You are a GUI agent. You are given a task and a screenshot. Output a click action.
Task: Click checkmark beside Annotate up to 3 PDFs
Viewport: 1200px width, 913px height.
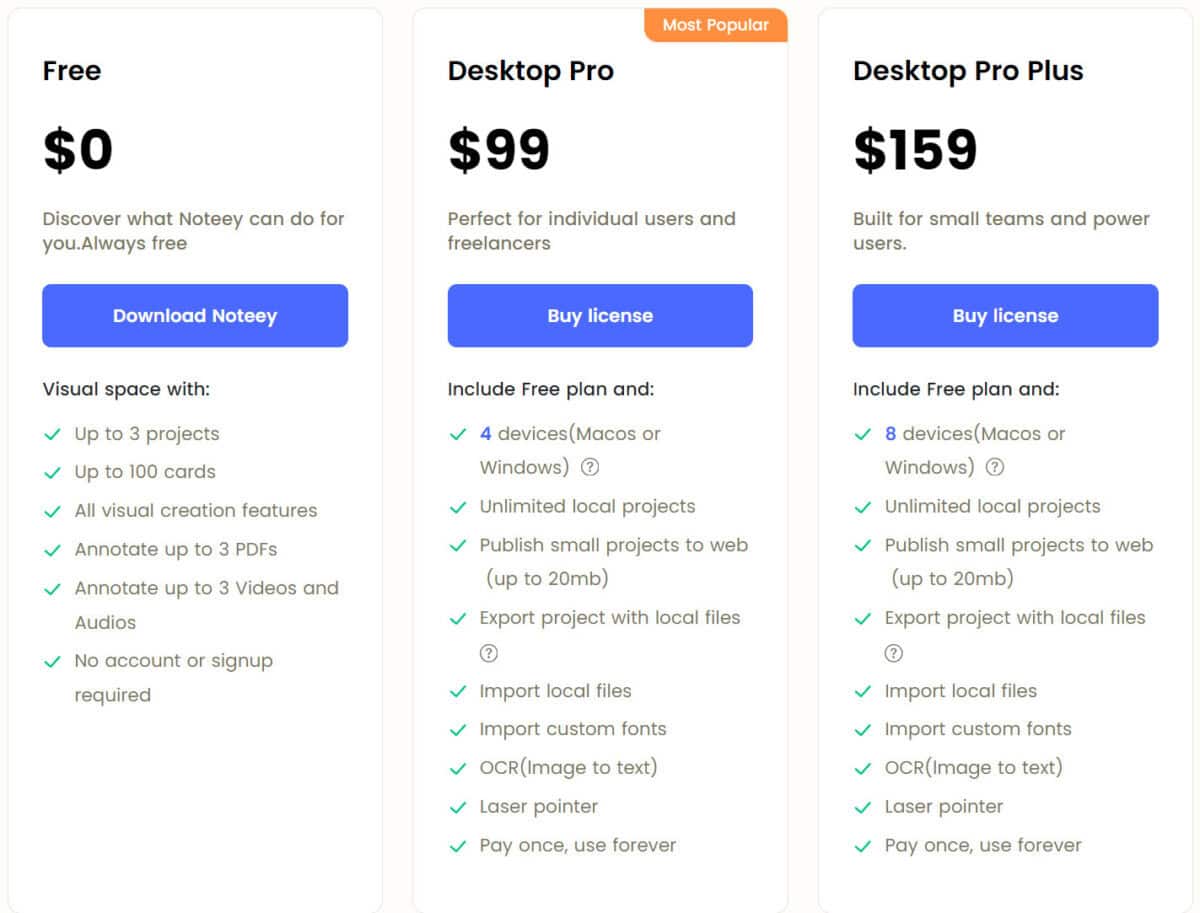click(x=53, y=550)
